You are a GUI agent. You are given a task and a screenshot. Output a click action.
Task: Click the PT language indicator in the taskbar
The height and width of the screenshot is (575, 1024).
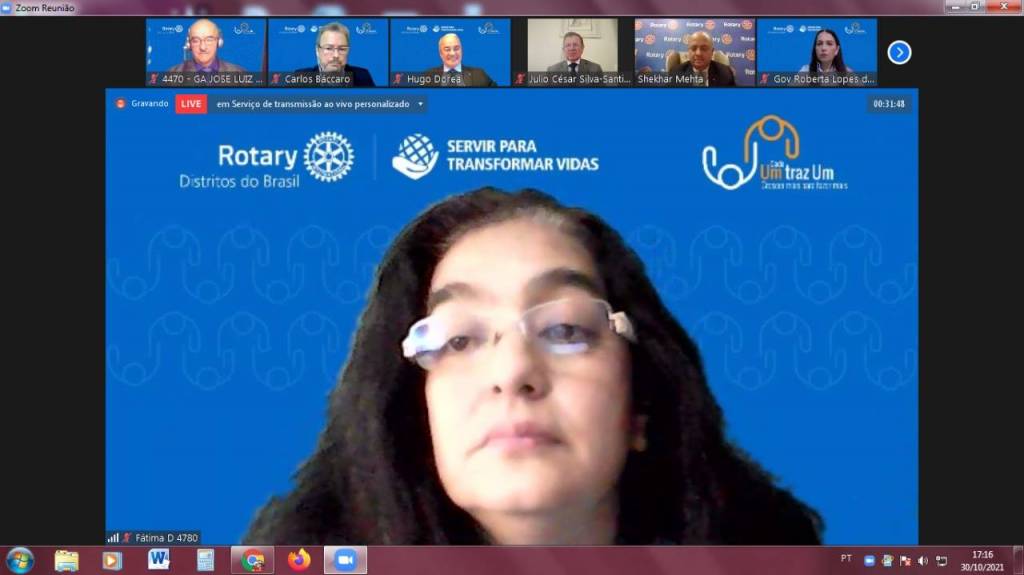tap(847, 559)
